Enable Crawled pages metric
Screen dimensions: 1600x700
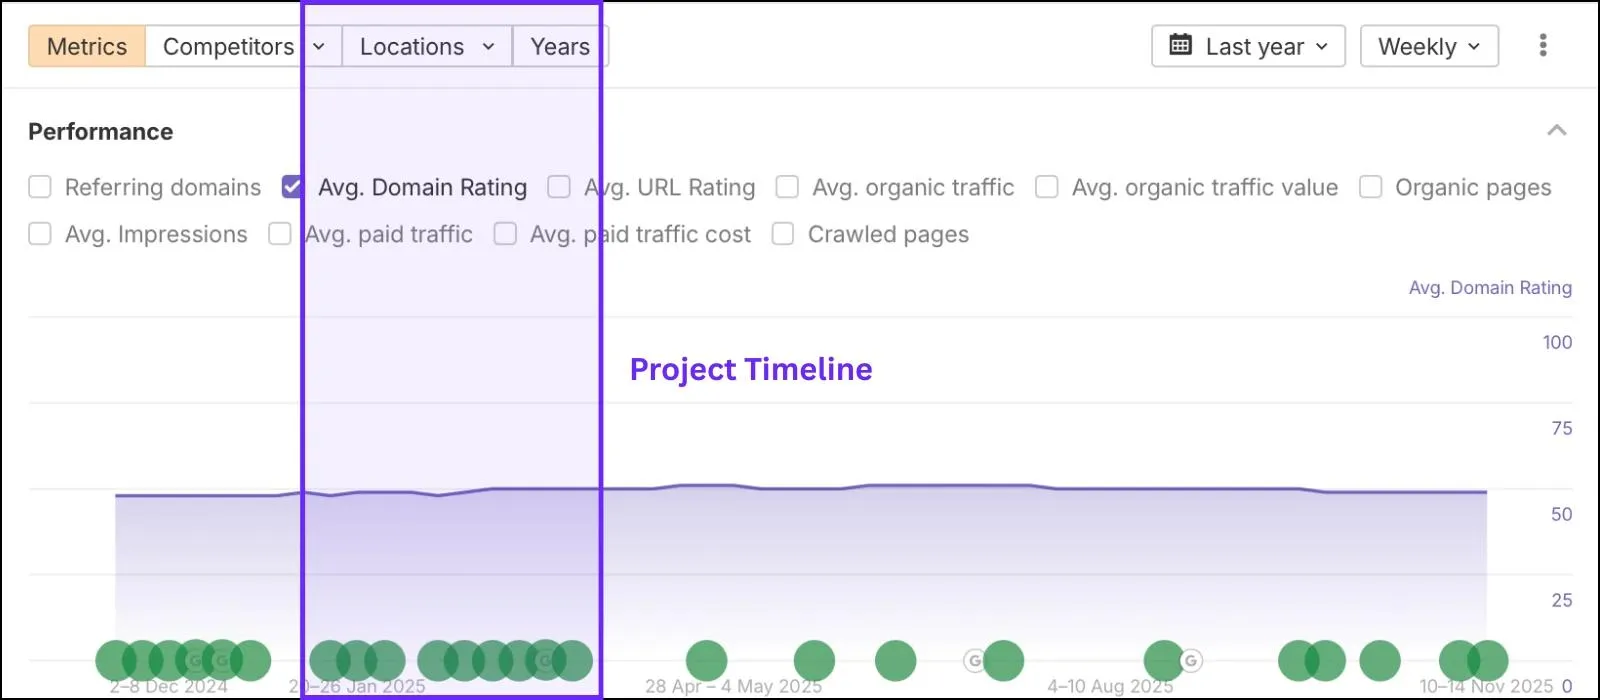click(783, 234)
